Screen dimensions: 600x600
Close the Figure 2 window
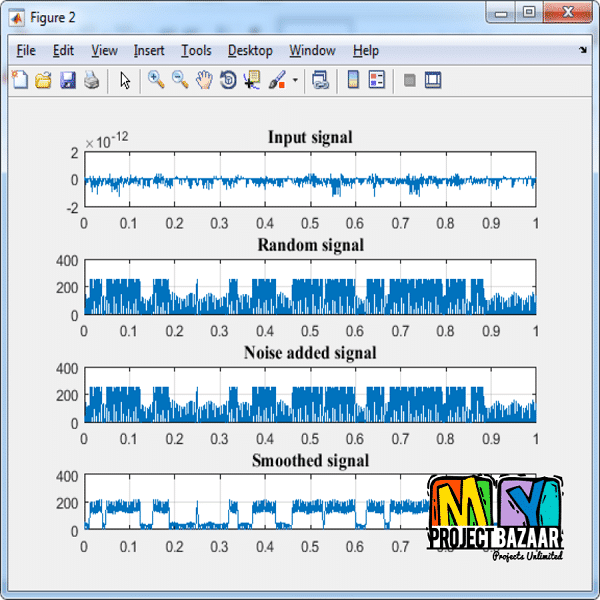[568, 12]
